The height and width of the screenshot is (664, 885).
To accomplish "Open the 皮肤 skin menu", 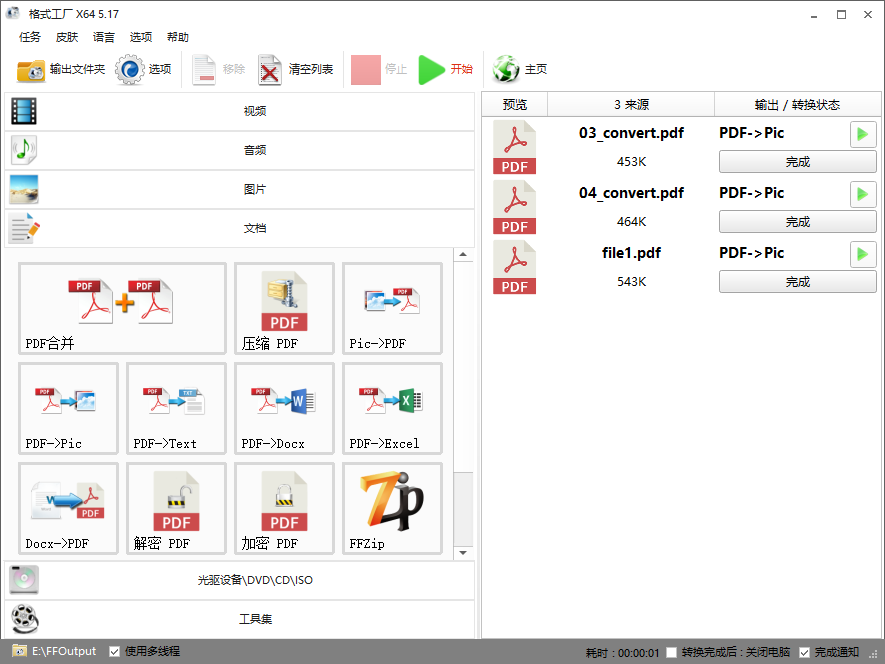I will [67, 37].
